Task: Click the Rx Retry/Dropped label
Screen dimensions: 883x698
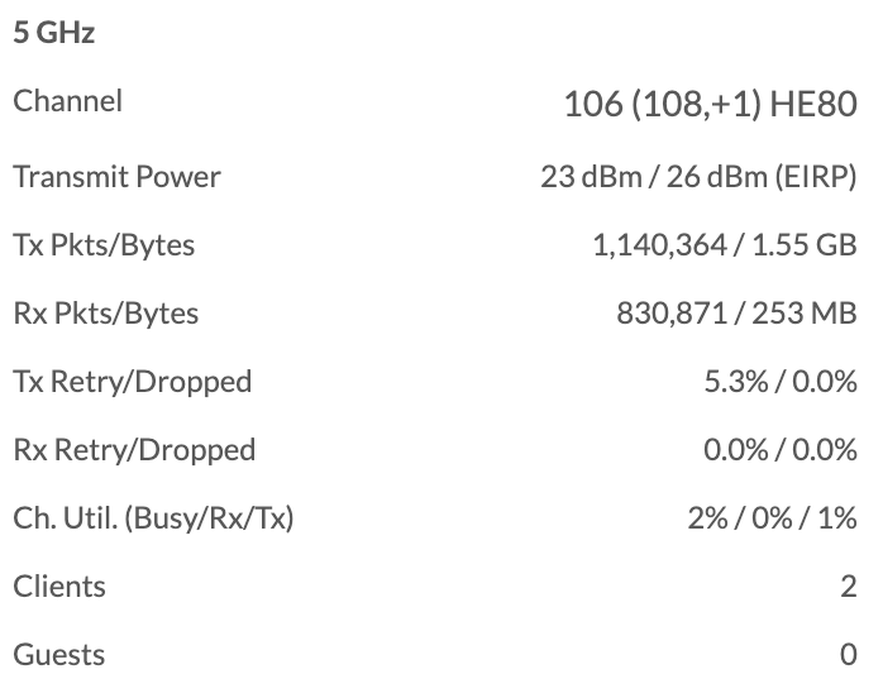Action: 134,450
